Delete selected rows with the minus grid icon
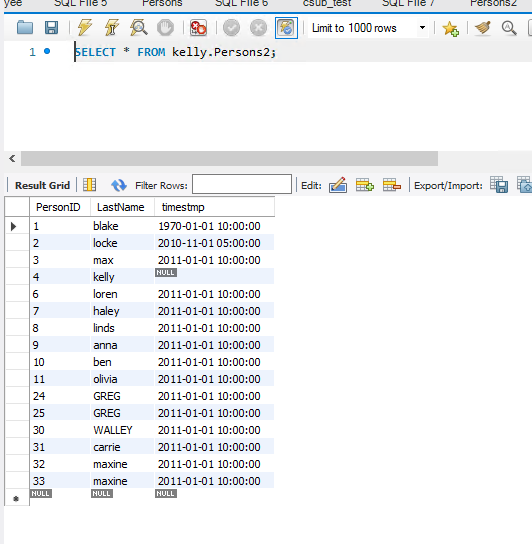The width and height of the screenshot is (532, 544). [392, 185]
